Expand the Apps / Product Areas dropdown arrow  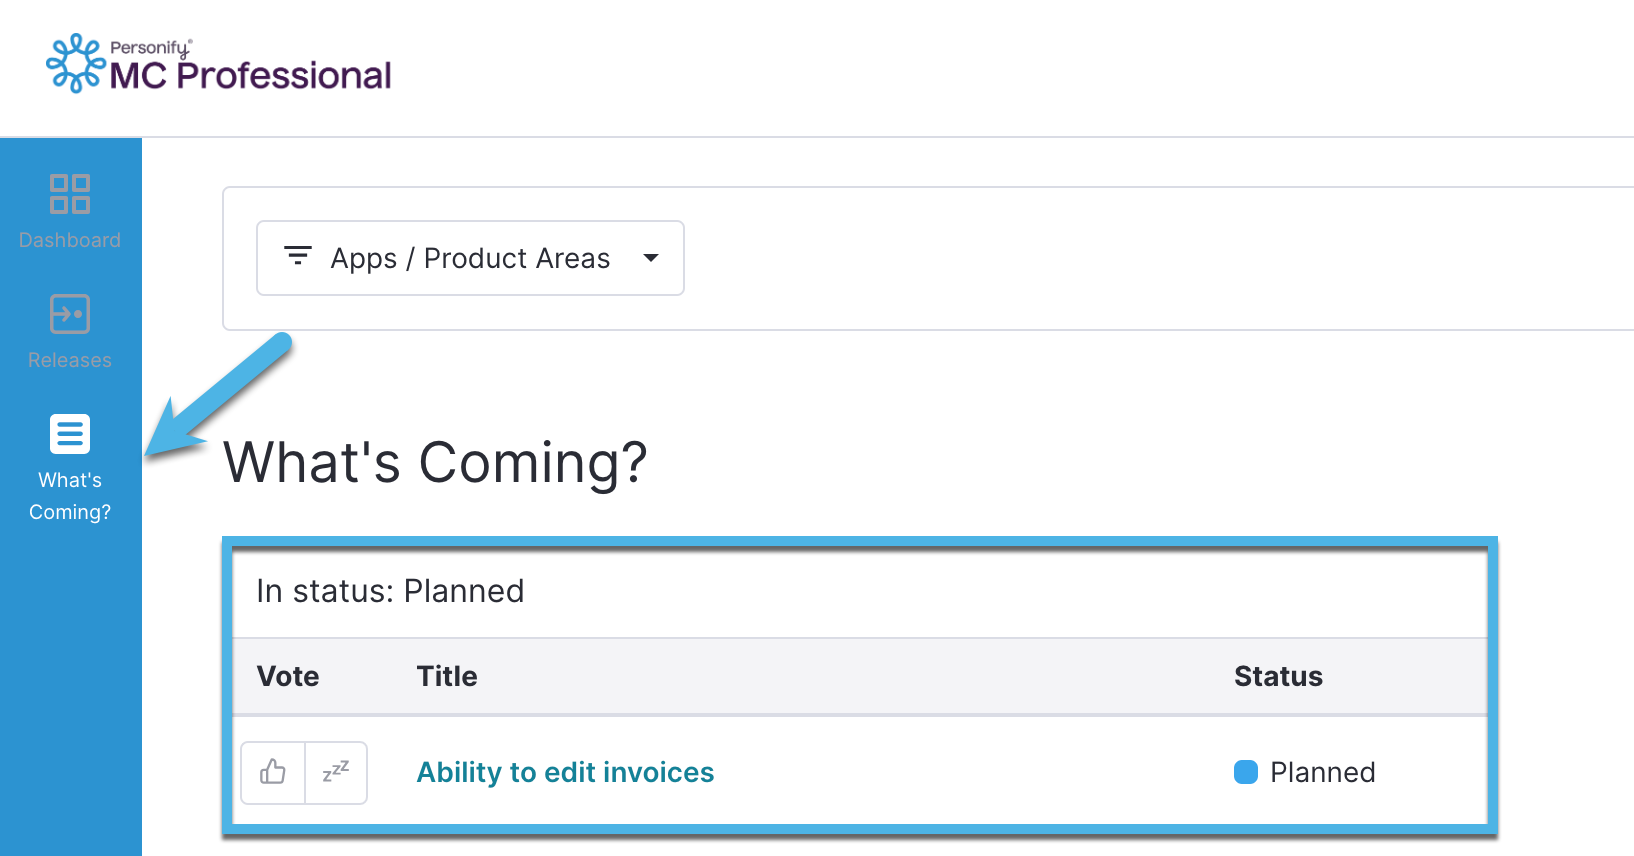click(651, 258)
